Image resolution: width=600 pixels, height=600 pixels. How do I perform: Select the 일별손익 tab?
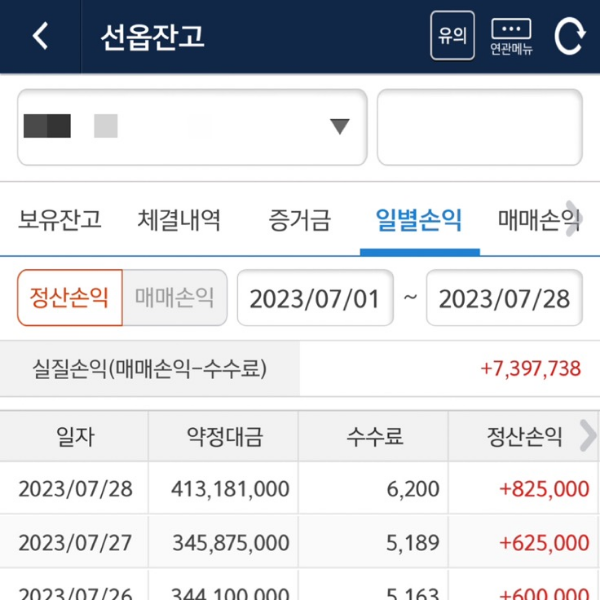click(418, 219)
